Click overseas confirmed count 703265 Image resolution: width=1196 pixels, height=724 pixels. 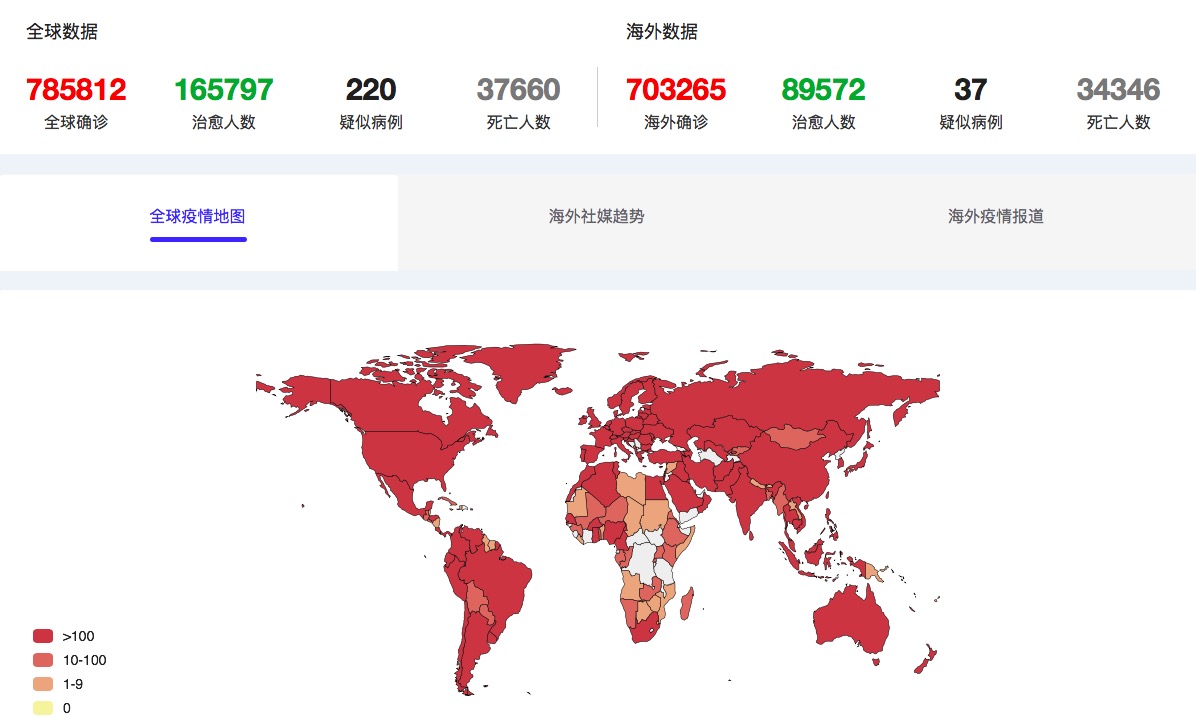676,89
